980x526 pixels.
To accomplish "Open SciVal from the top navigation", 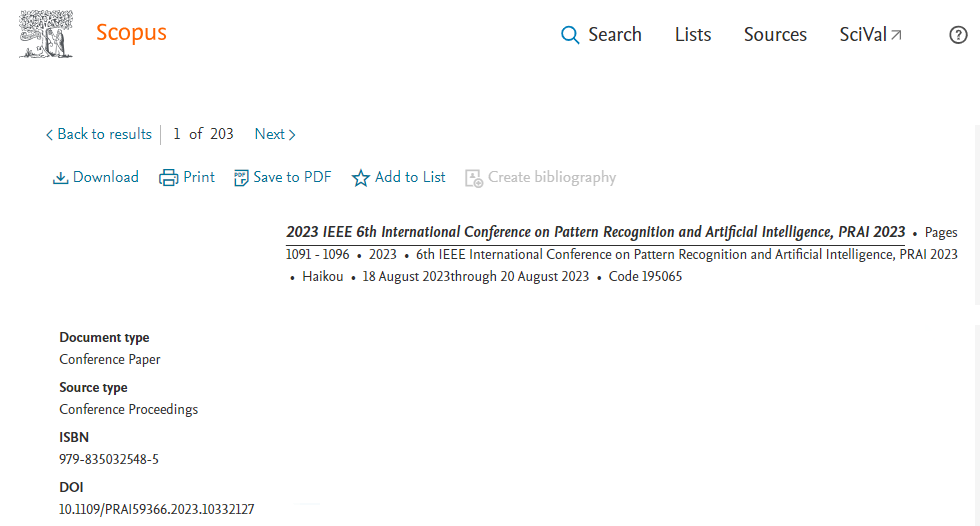I will 862,35.
